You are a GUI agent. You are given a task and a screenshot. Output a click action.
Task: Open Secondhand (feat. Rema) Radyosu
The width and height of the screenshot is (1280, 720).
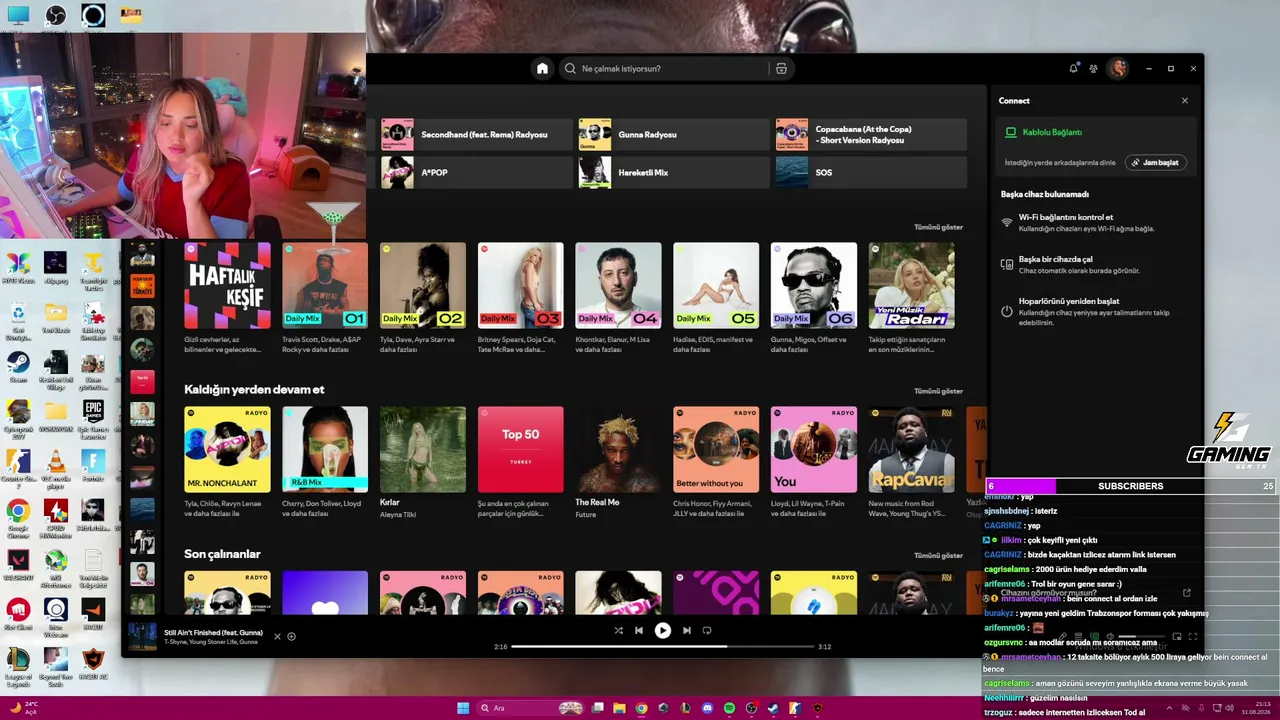tap(475, 135)
